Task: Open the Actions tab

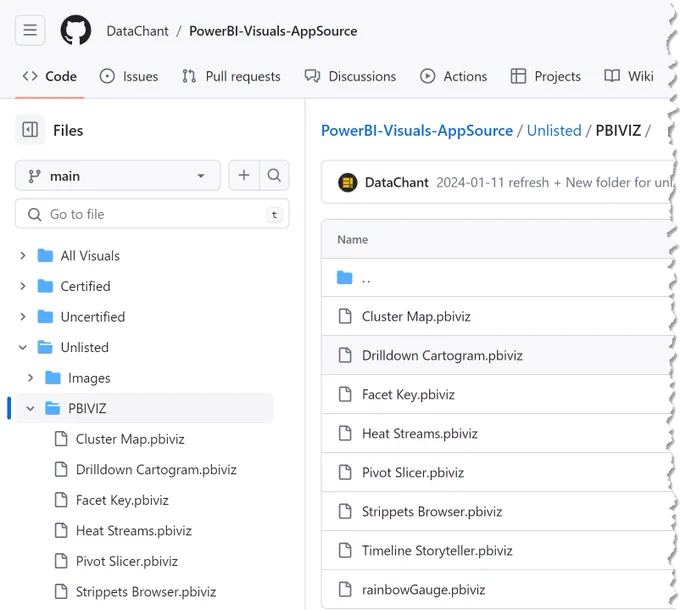Action: click(x=453, y=76)
